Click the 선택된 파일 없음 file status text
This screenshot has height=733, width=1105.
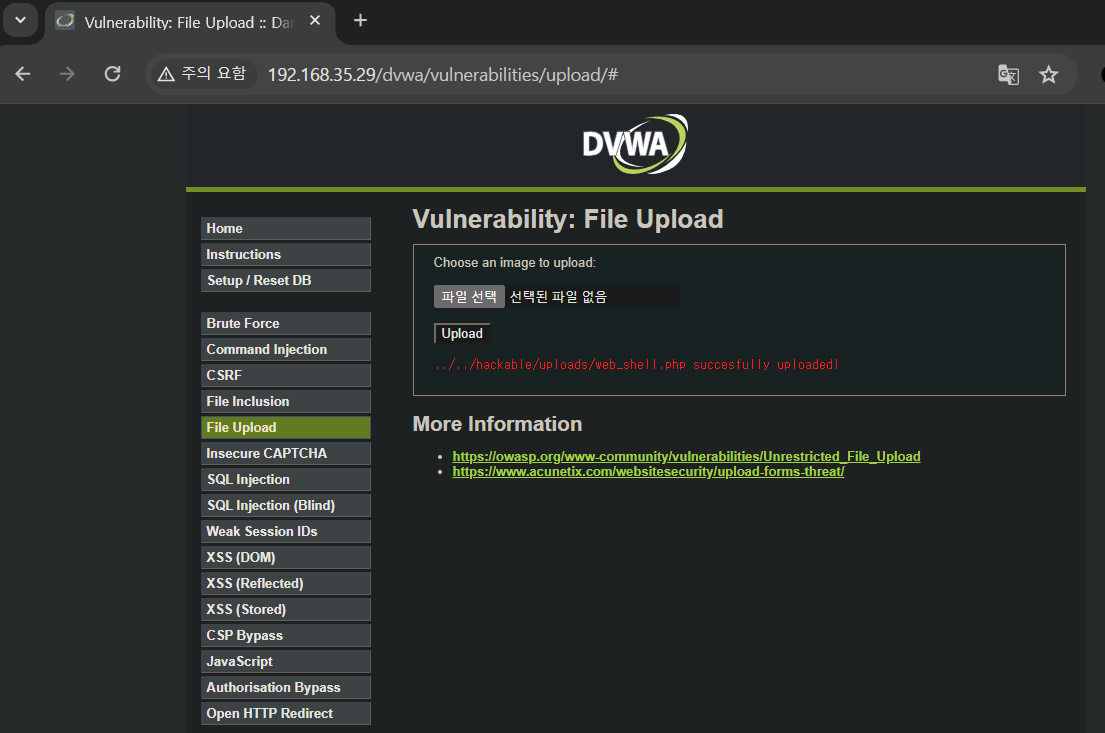coord(558,297)
